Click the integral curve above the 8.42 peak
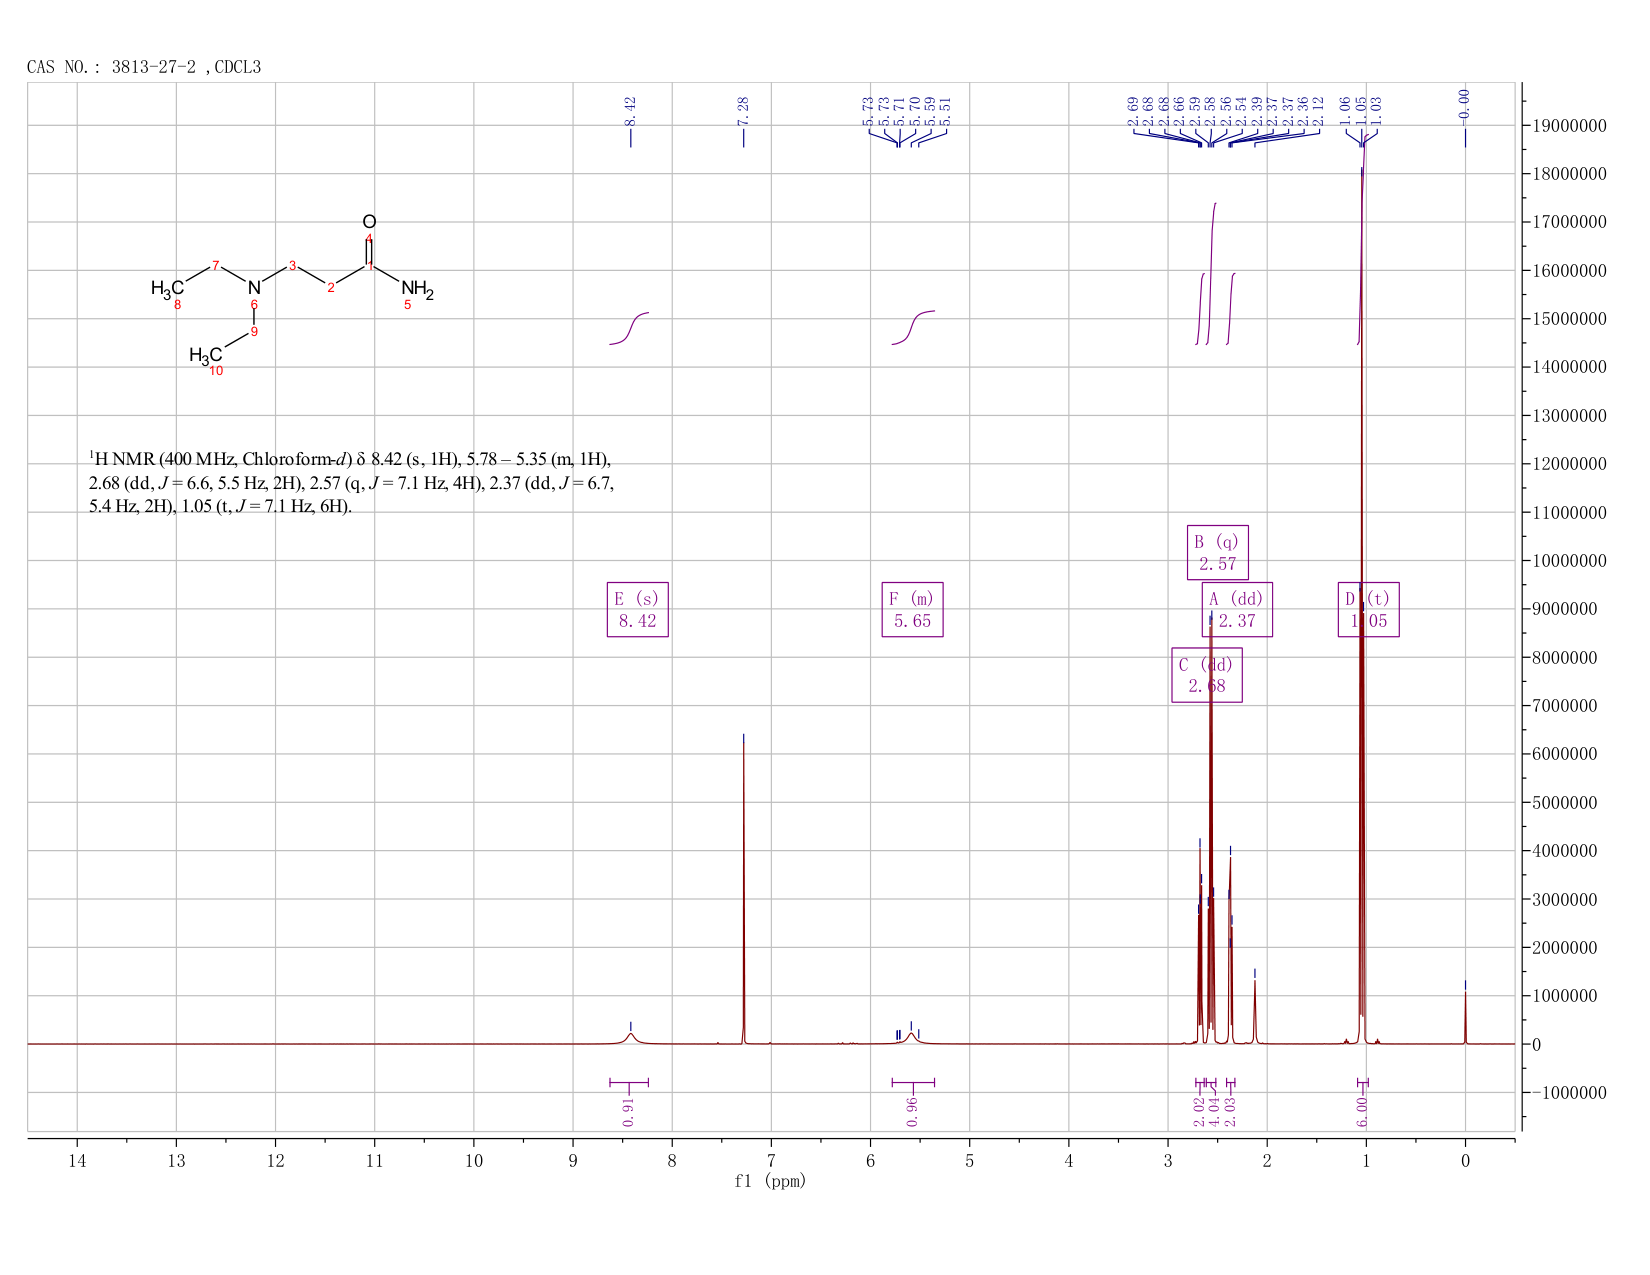The width and height of the screenshot is (1650, 1275). coord(629,328)
